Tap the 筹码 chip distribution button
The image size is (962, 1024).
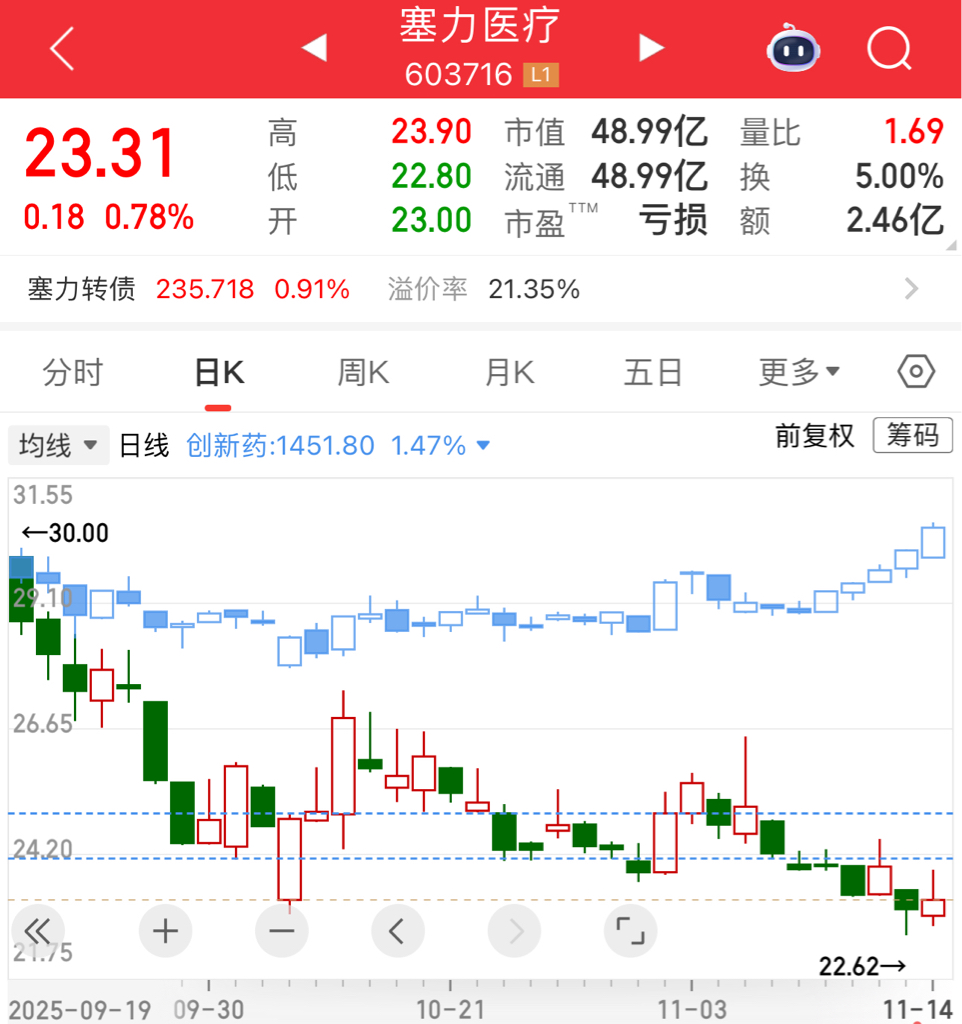click(913, 435)
